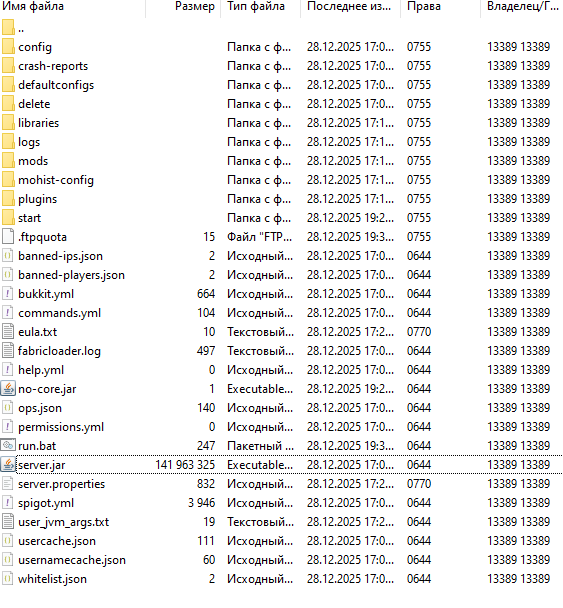The height and width of the screenshot is (608, 563).
Task: Sort by the Последнее изменение column header
Action: 350,7
